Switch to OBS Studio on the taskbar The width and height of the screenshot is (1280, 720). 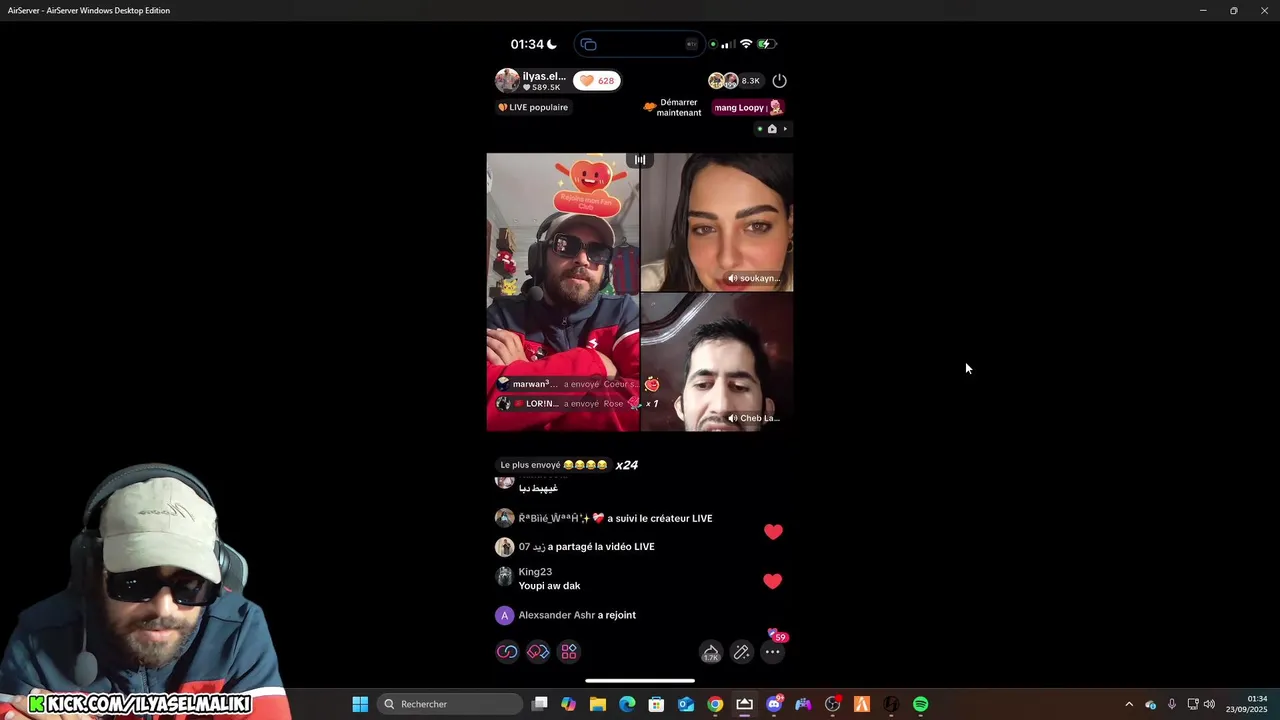832,704
